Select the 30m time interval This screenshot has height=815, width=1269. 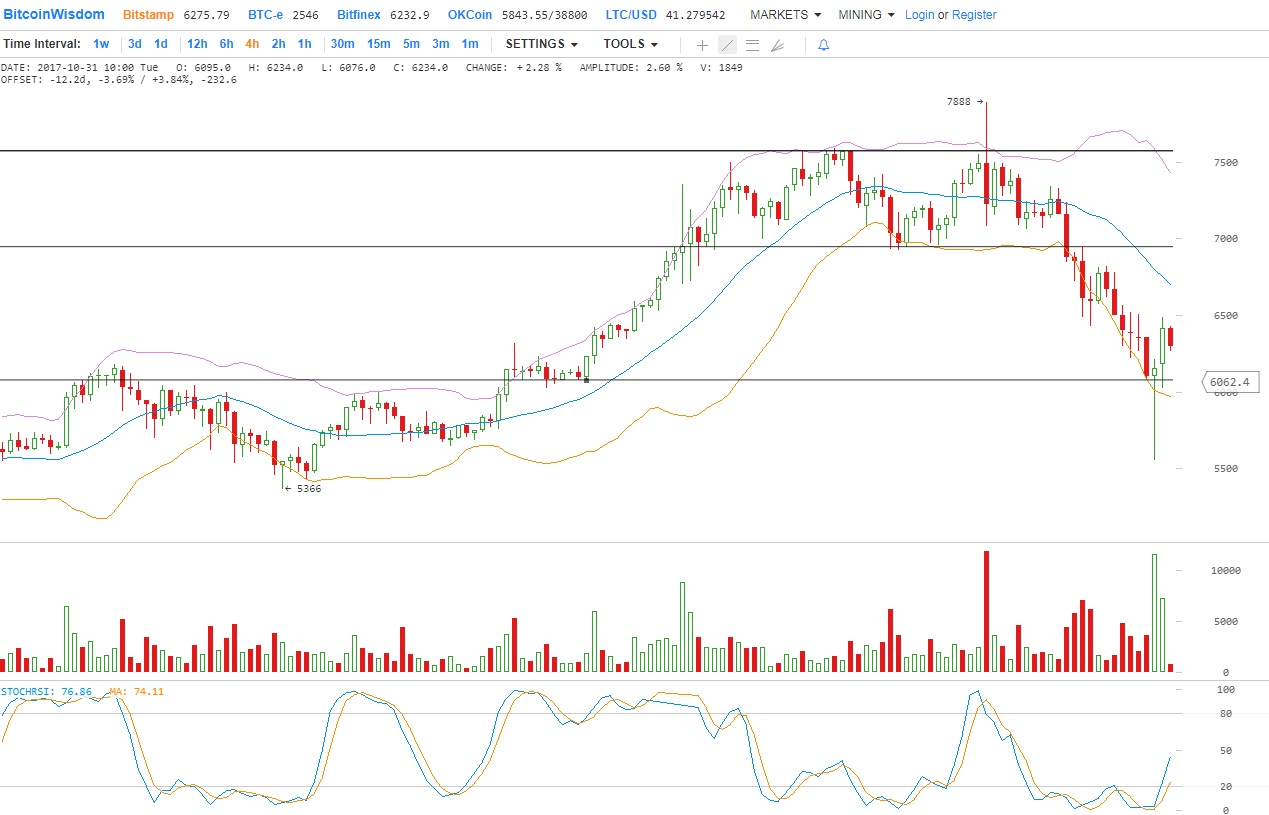[x=342, y=44]
